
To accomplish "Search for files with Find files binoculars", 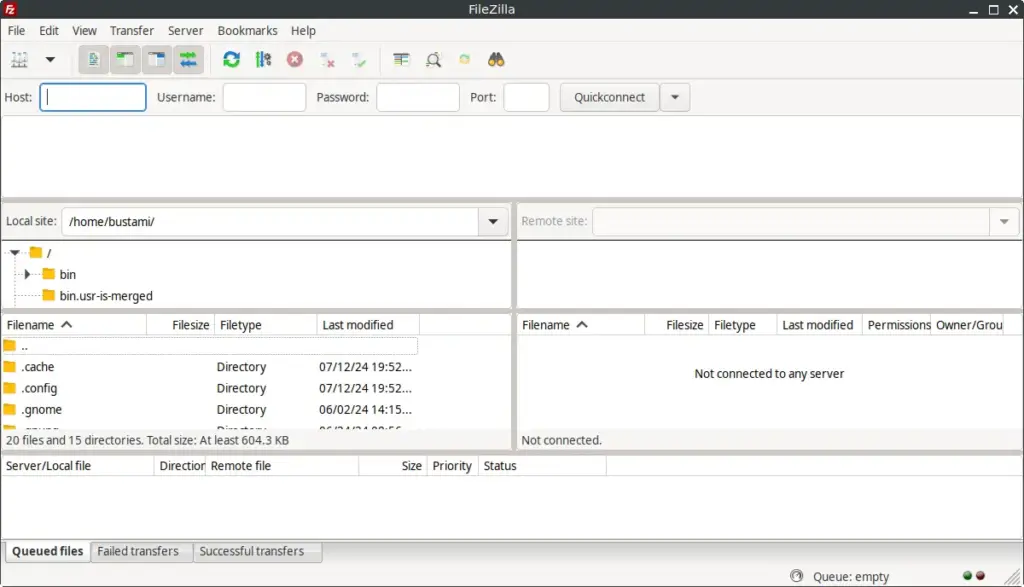I will 497,59.
